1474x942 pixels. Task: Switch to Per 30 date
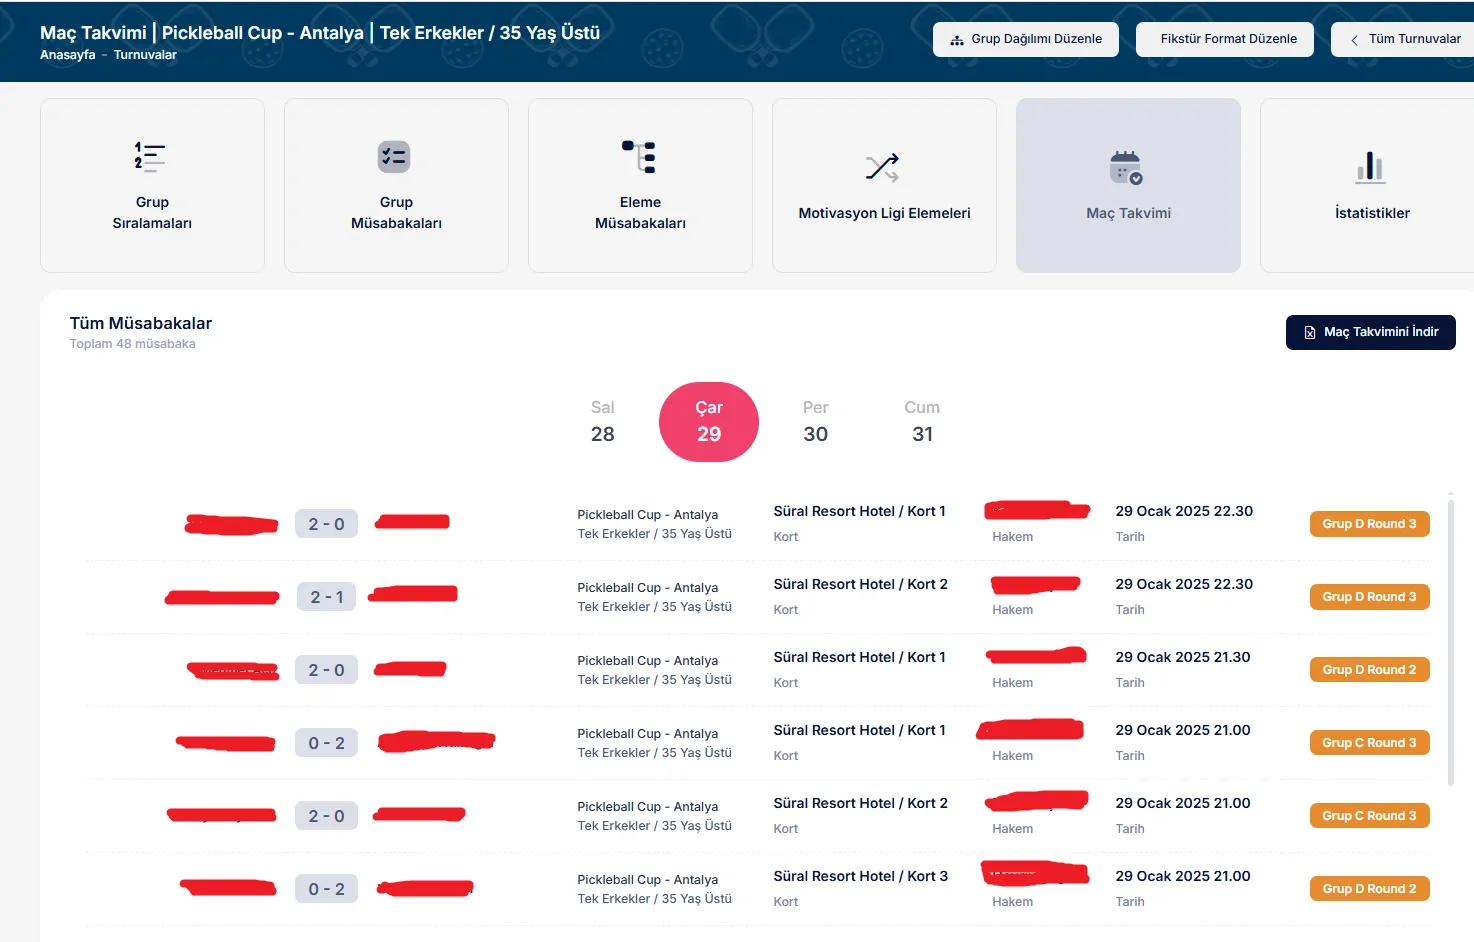(x=815, y=422)
